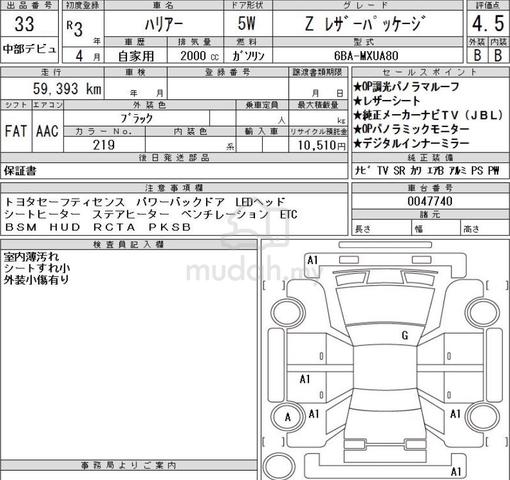Select ETC in notes
Screen dimensions: 510x480
pos(289,214)
